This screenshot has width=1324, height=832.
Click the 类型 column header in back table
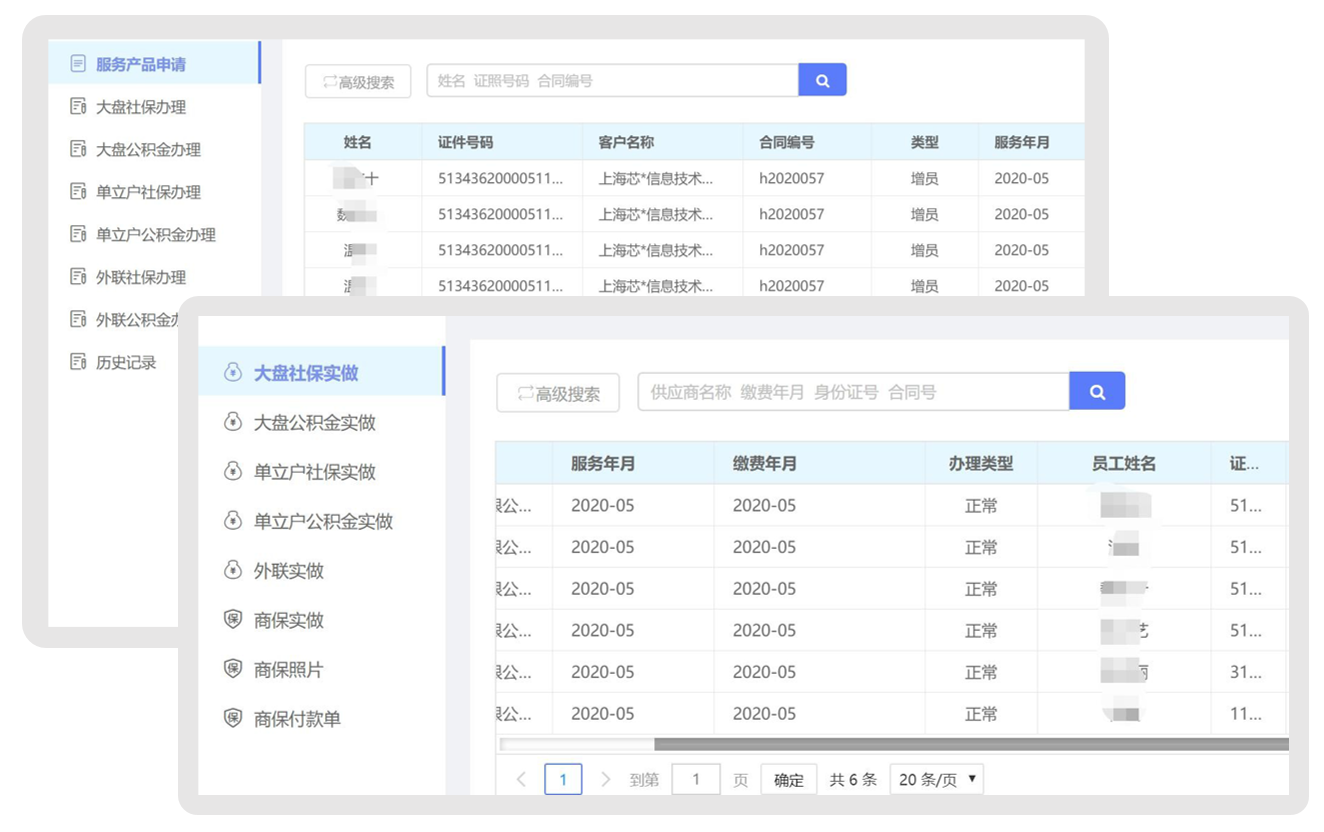tap(924, 142)
